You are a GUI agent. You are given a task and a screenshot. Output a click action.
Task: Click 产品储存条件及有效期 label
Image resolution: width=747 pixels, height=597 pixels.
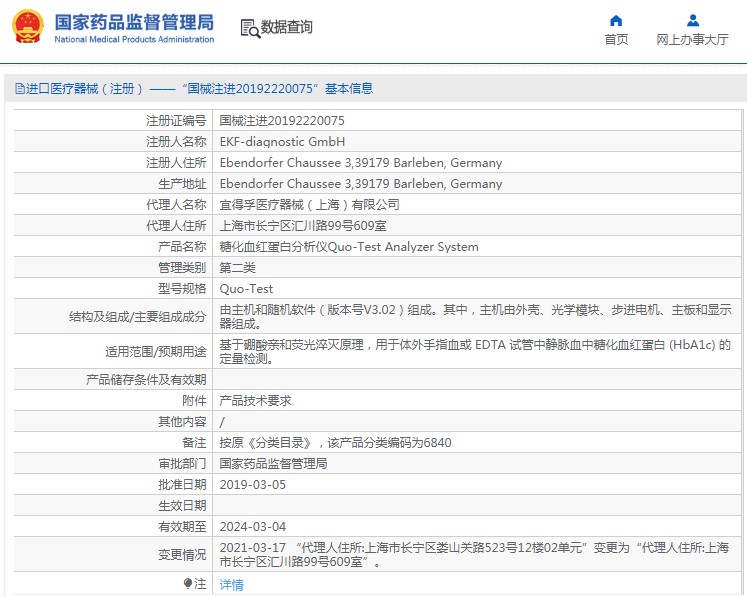[x=146, y=379]
